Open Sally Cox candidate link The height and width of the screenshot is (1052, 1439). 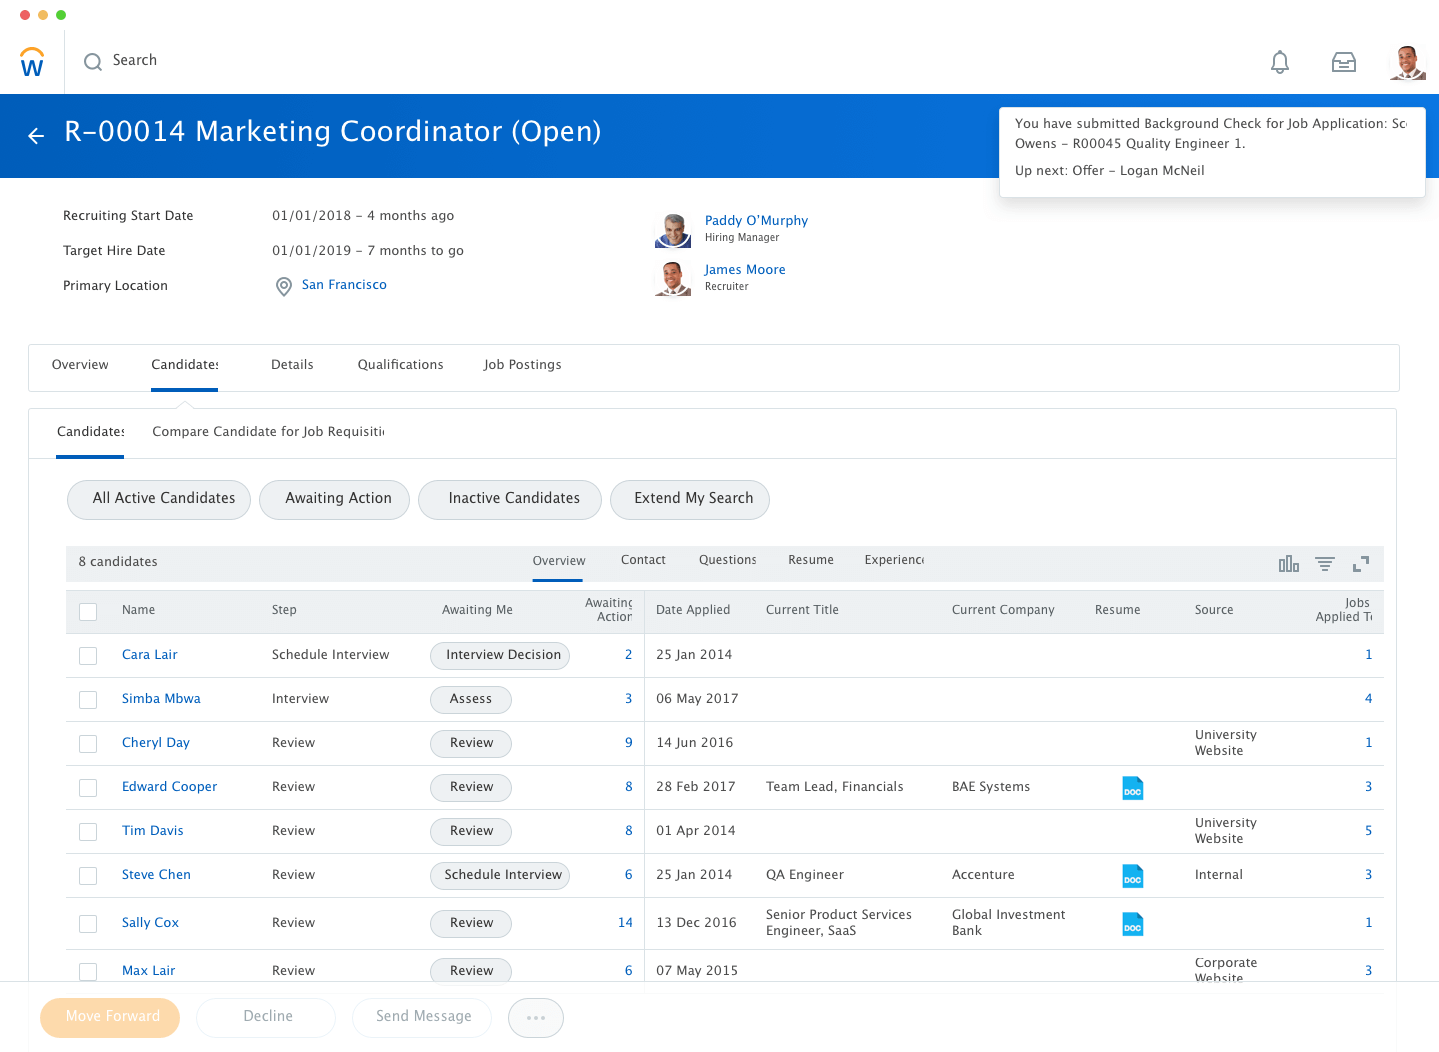(x=151, y=923)
